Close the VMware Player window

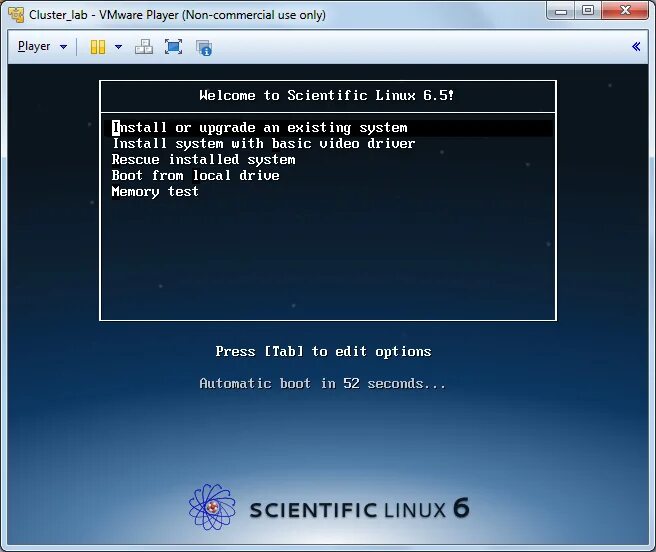(x=625, y=11)
